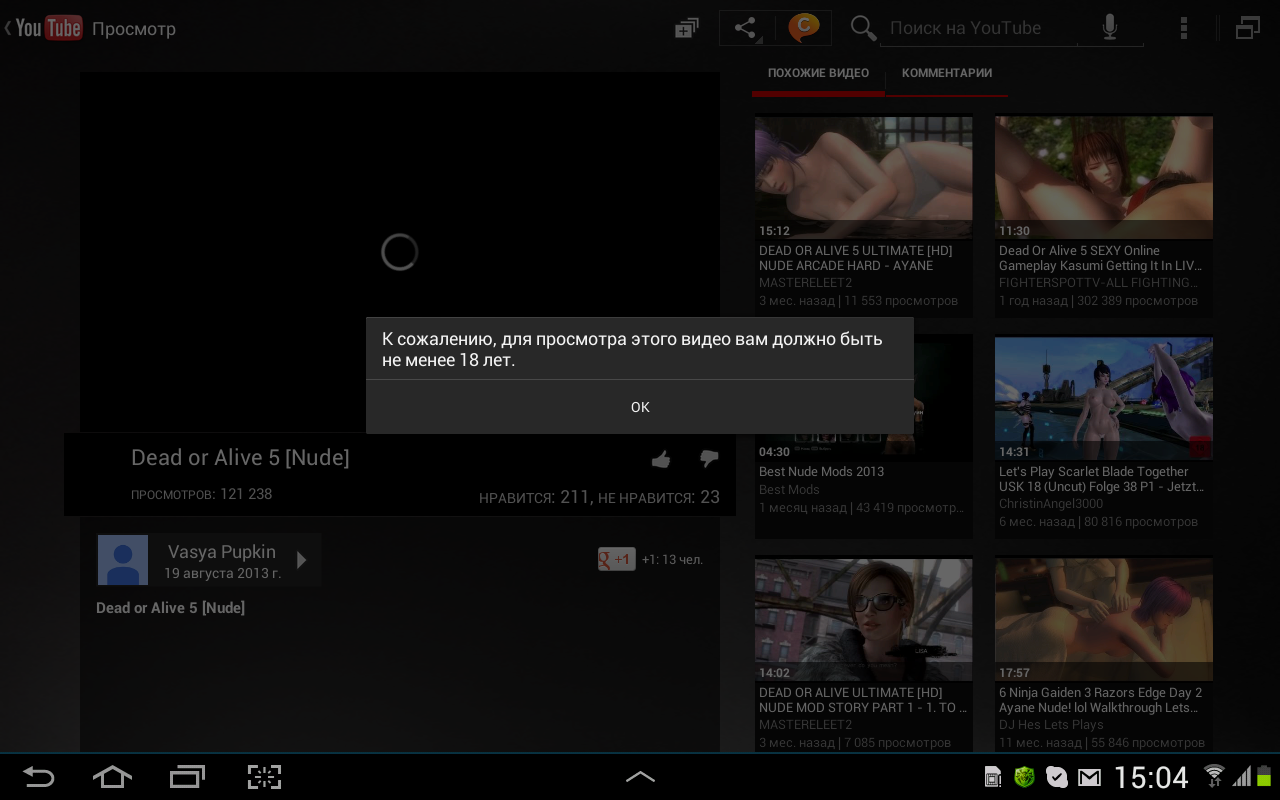Expand the arrow next to Vasya Pupkin

pyautogui.click(x=301, y=560)
